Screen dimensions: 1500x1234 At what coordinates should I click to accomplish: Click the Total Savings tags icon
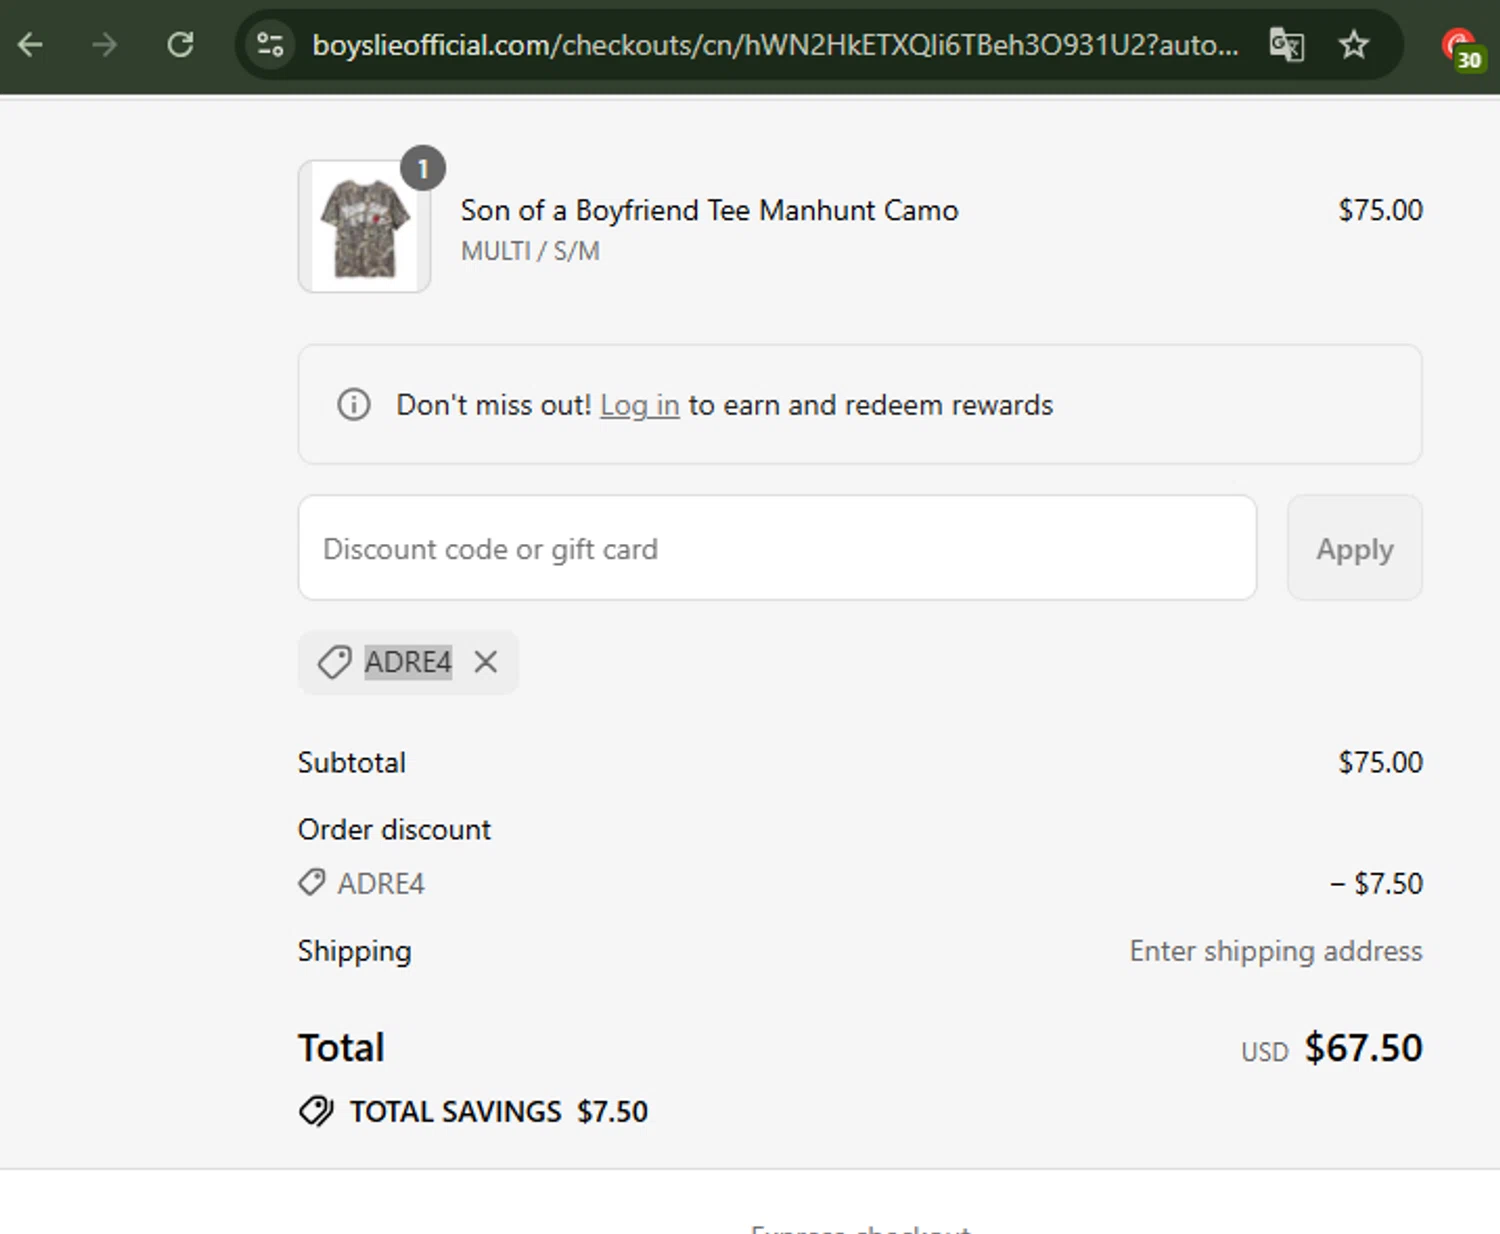tap(316, 1112)
